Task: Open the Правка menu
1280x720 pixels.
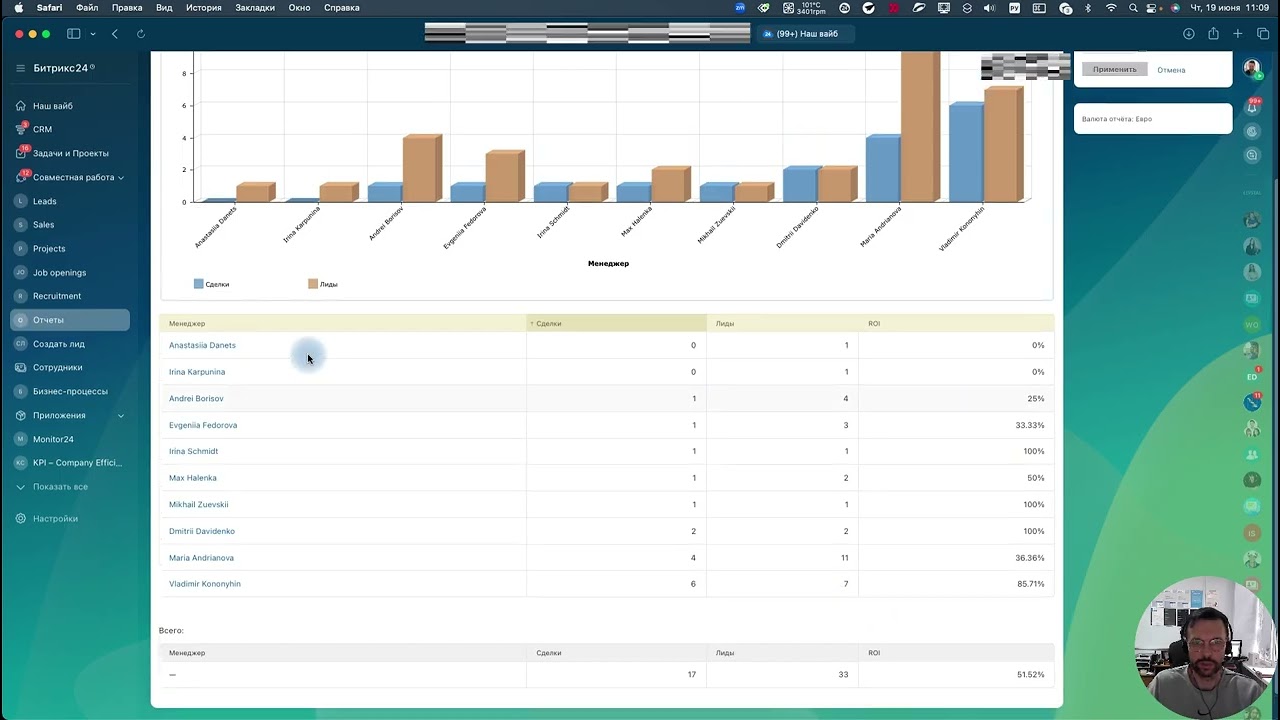Action: 127,8
